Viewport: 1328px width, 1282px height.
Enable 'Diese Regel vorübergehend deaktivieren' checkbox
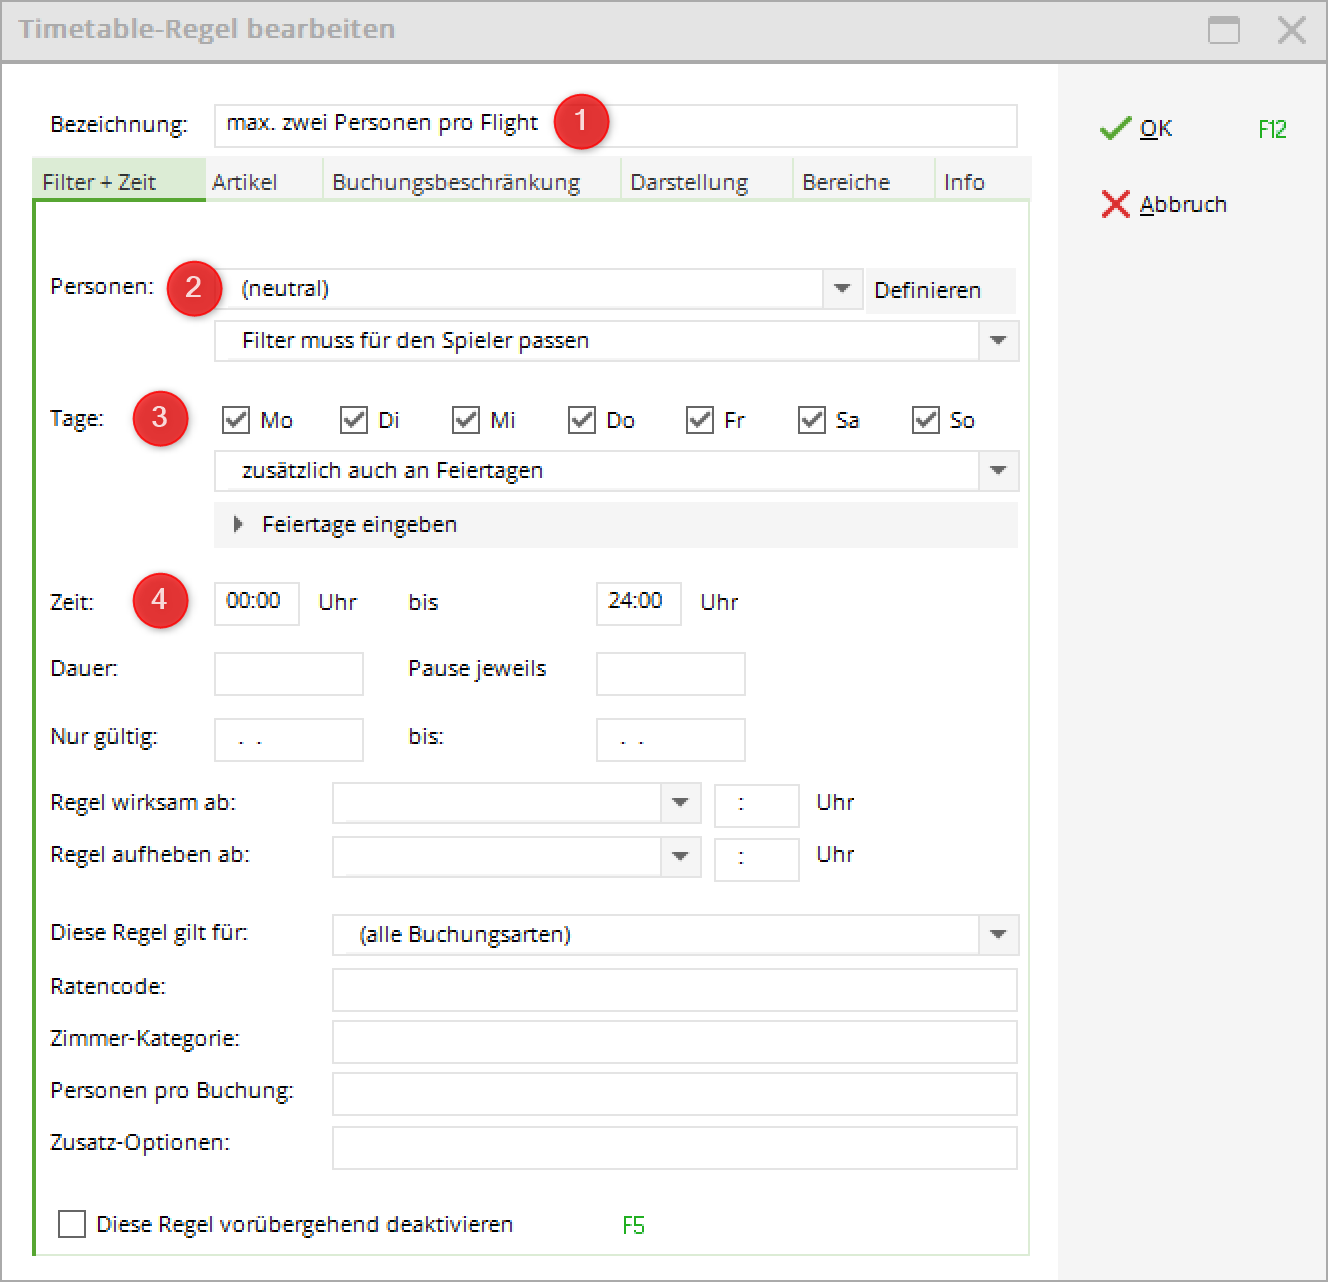coord(72,1224)
